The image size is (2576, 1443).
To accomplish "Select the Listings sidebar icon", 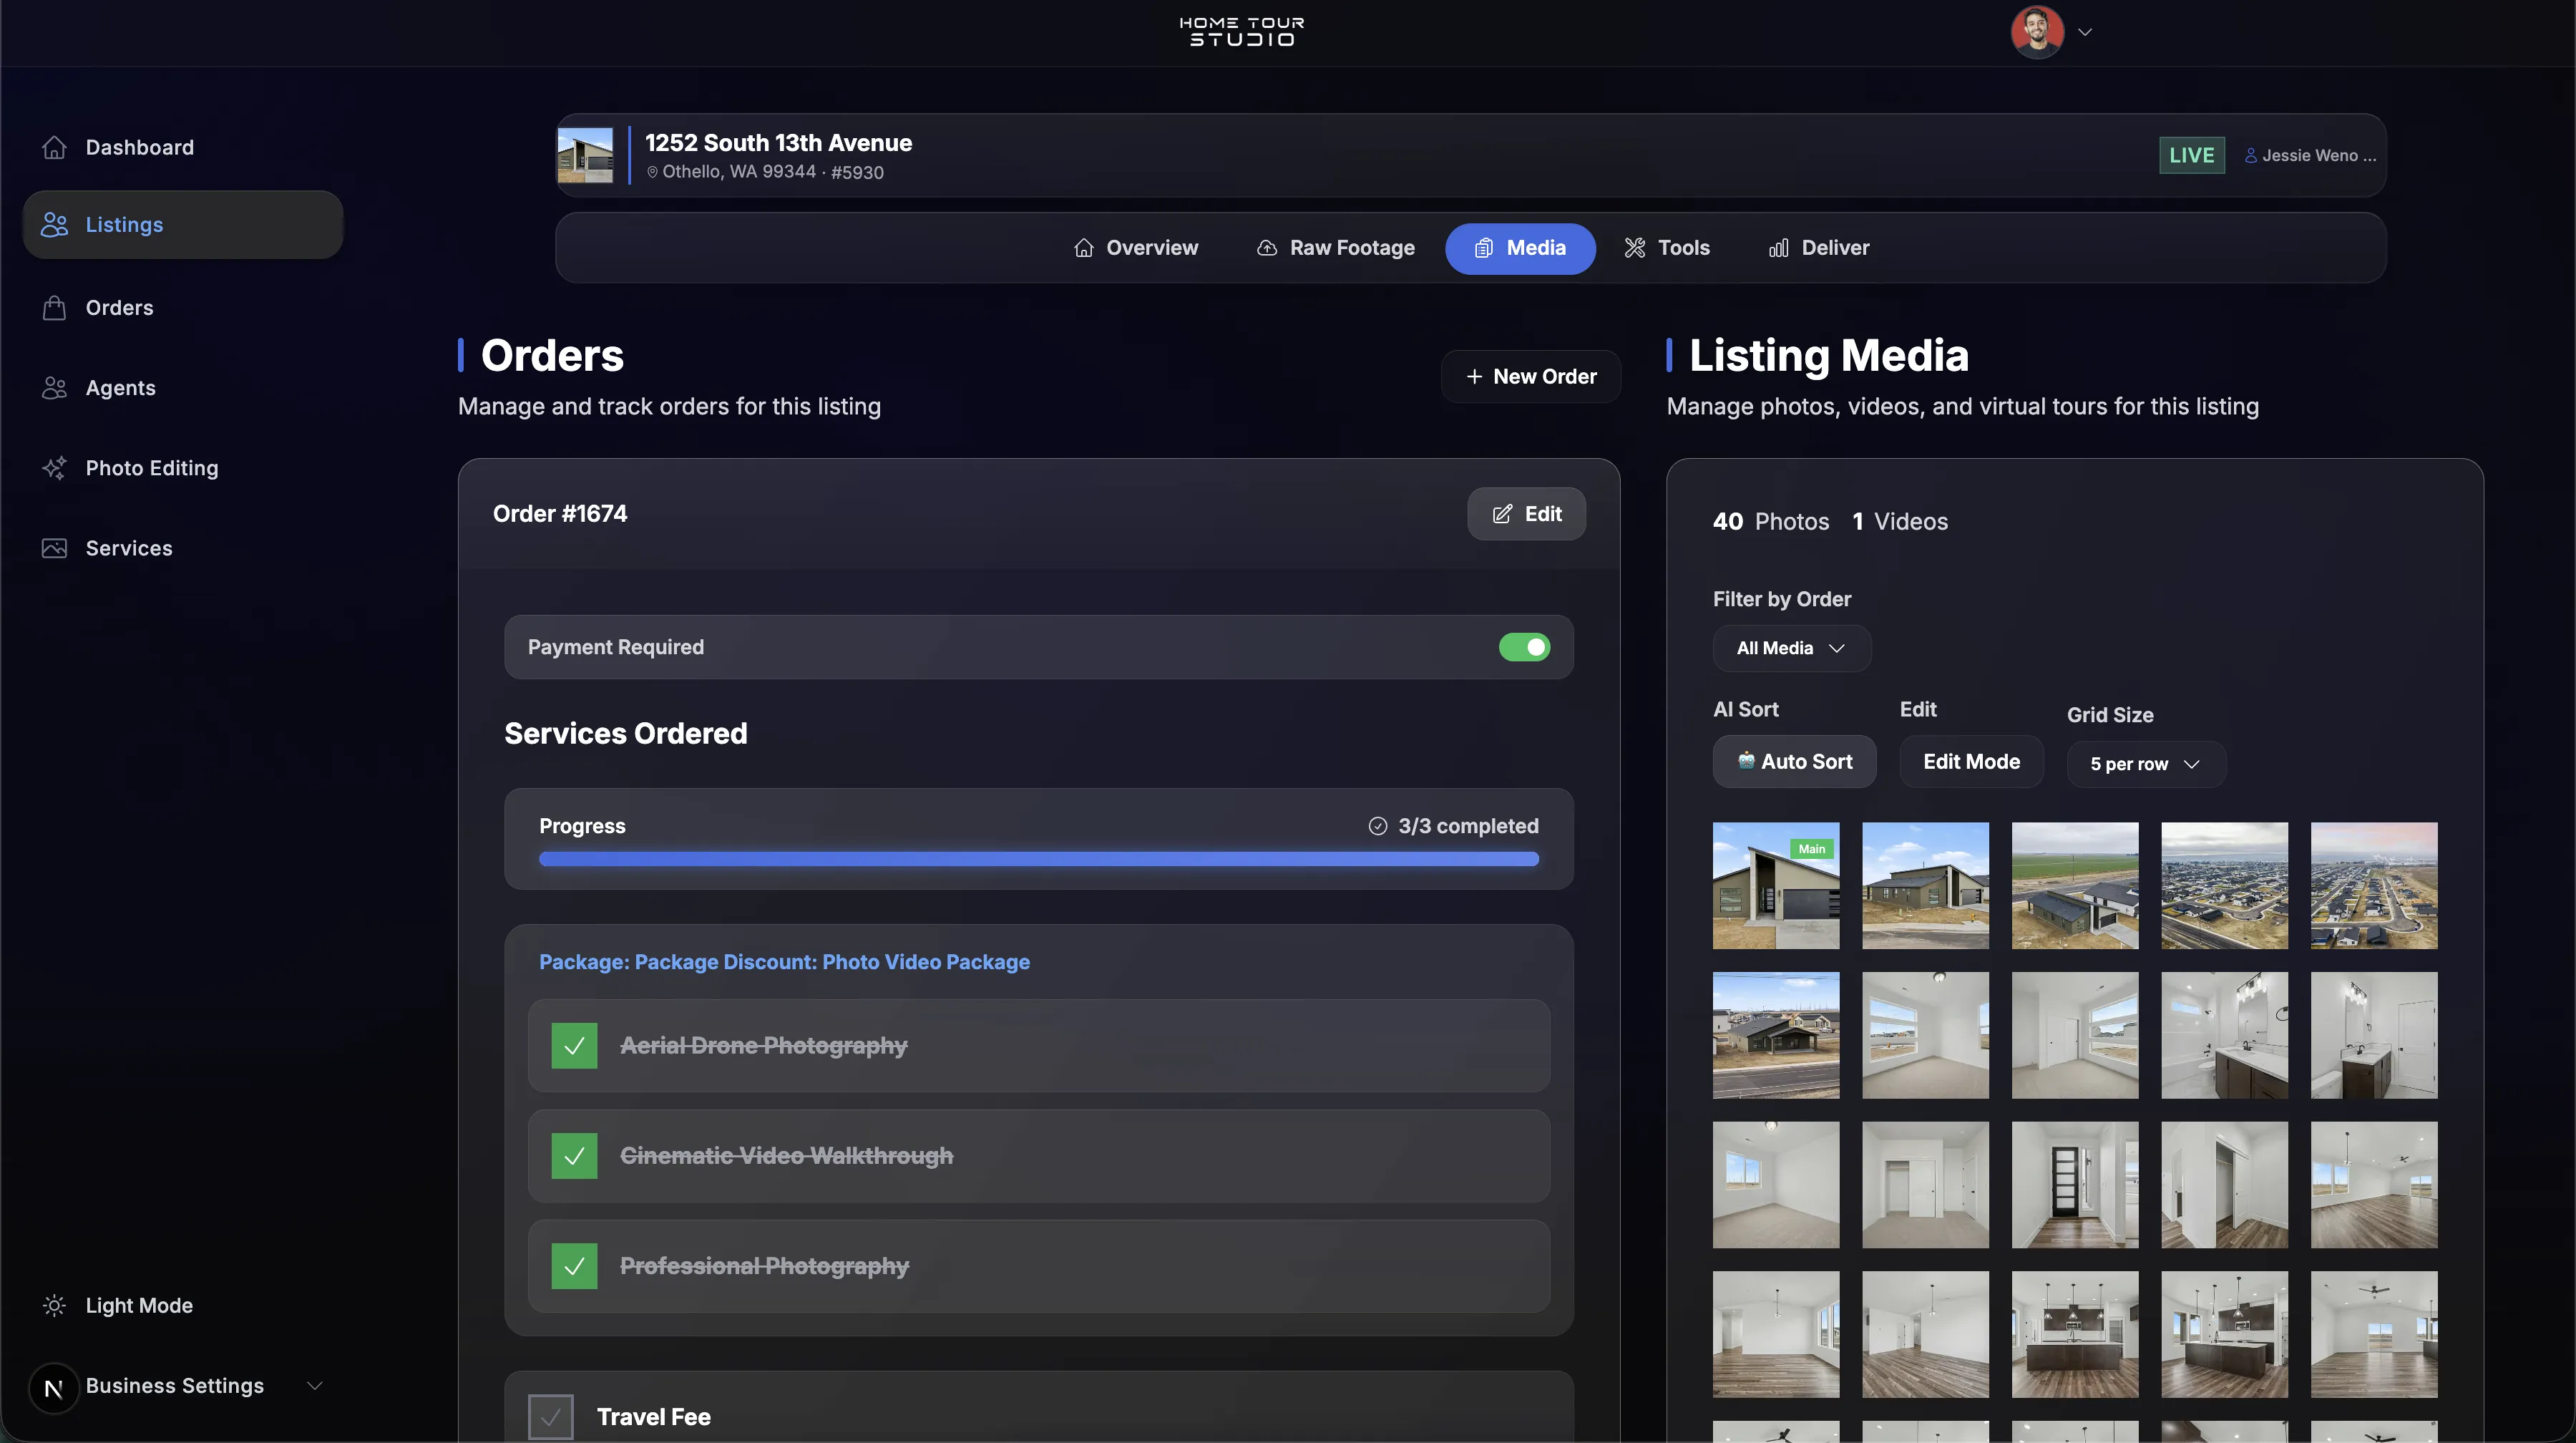I will [x=56, y=224].
